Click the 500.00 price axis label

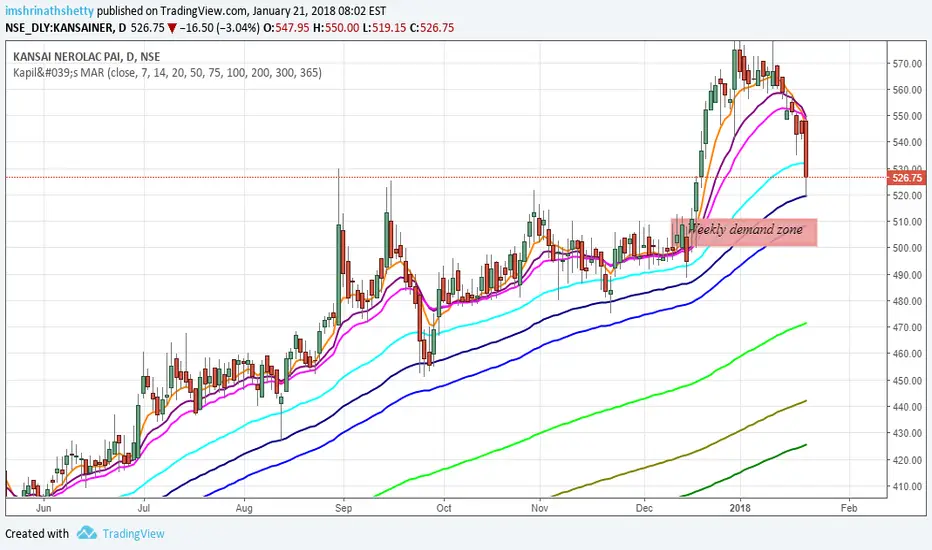[907, 248]
